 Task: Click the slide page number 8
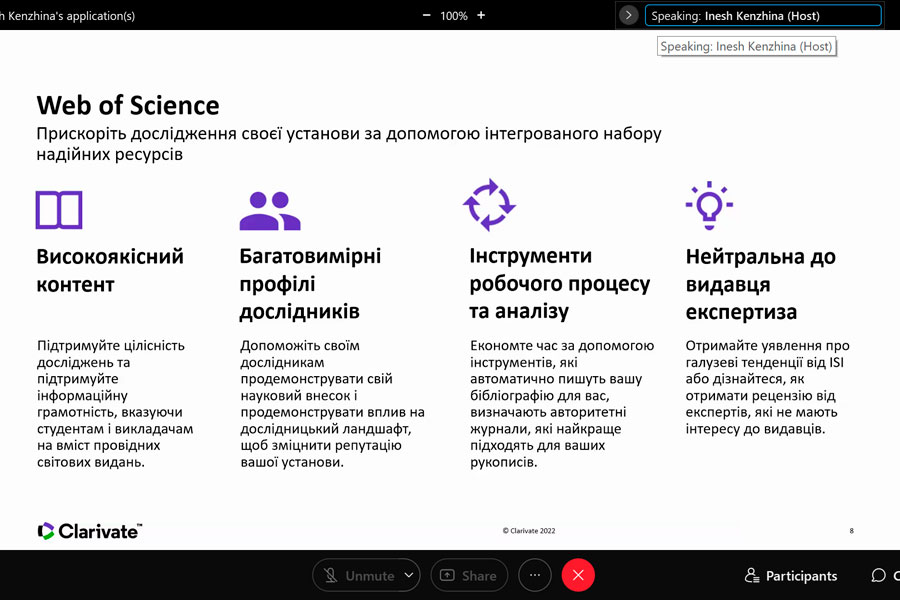pos(852,531)
